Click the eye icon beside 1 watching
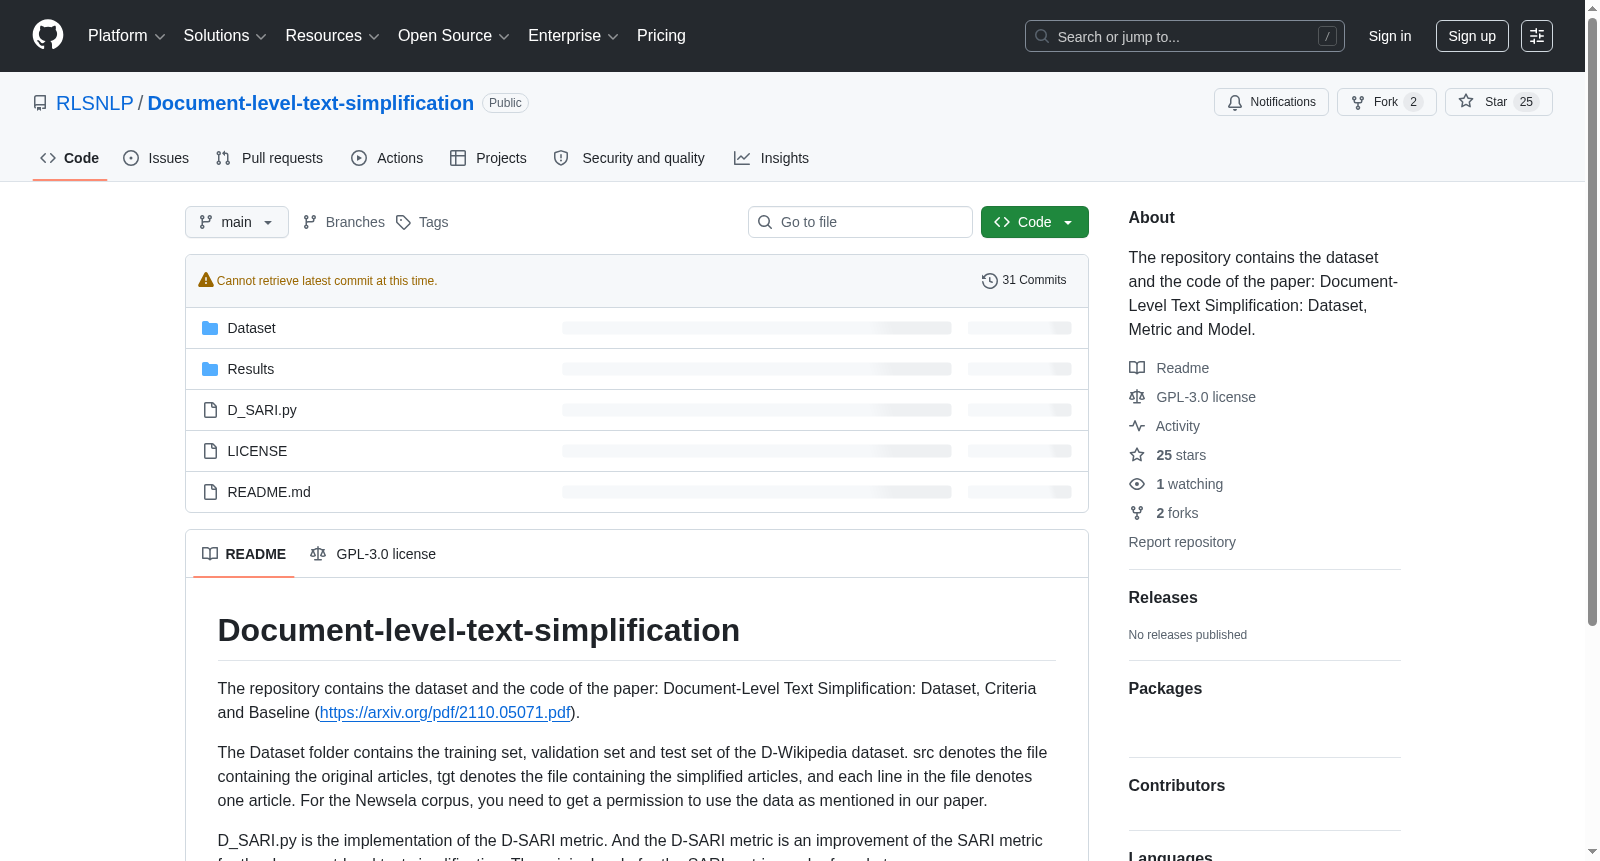 pyautogui.click(x=1137, y=484)
